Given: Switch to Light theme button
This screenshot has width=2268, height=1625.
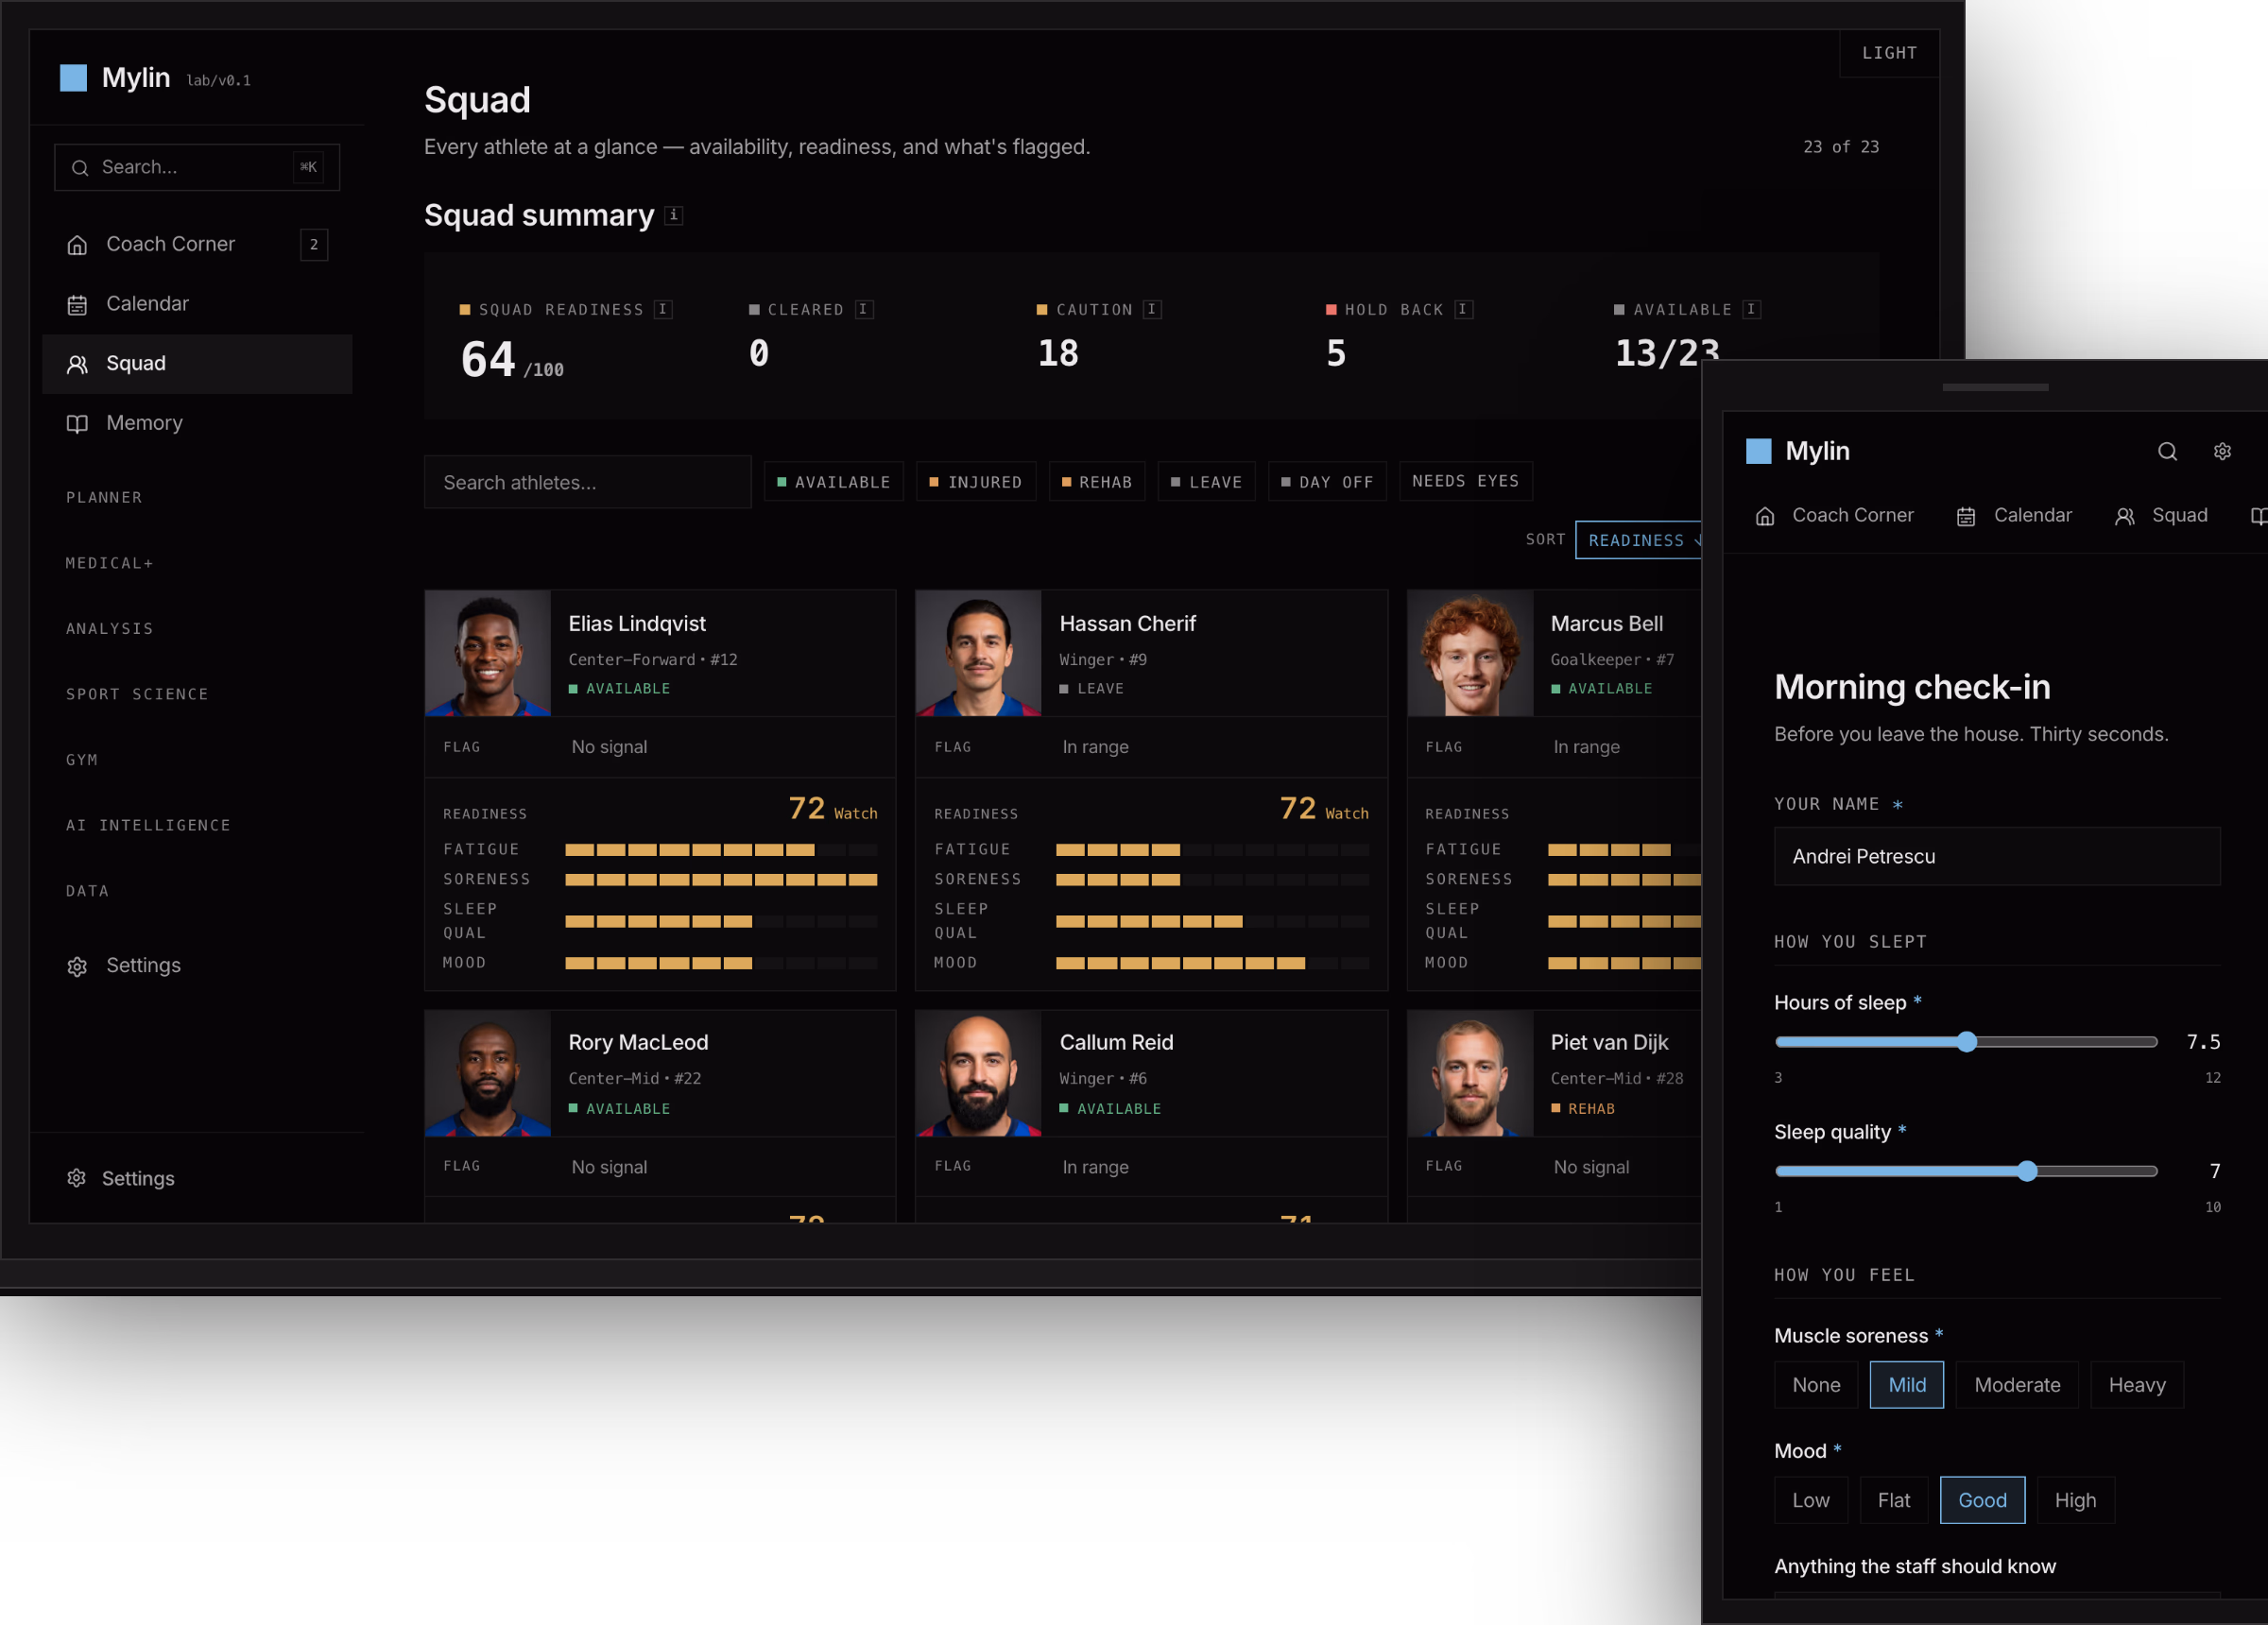Looking at the screenshot, I should point(1889,53).
